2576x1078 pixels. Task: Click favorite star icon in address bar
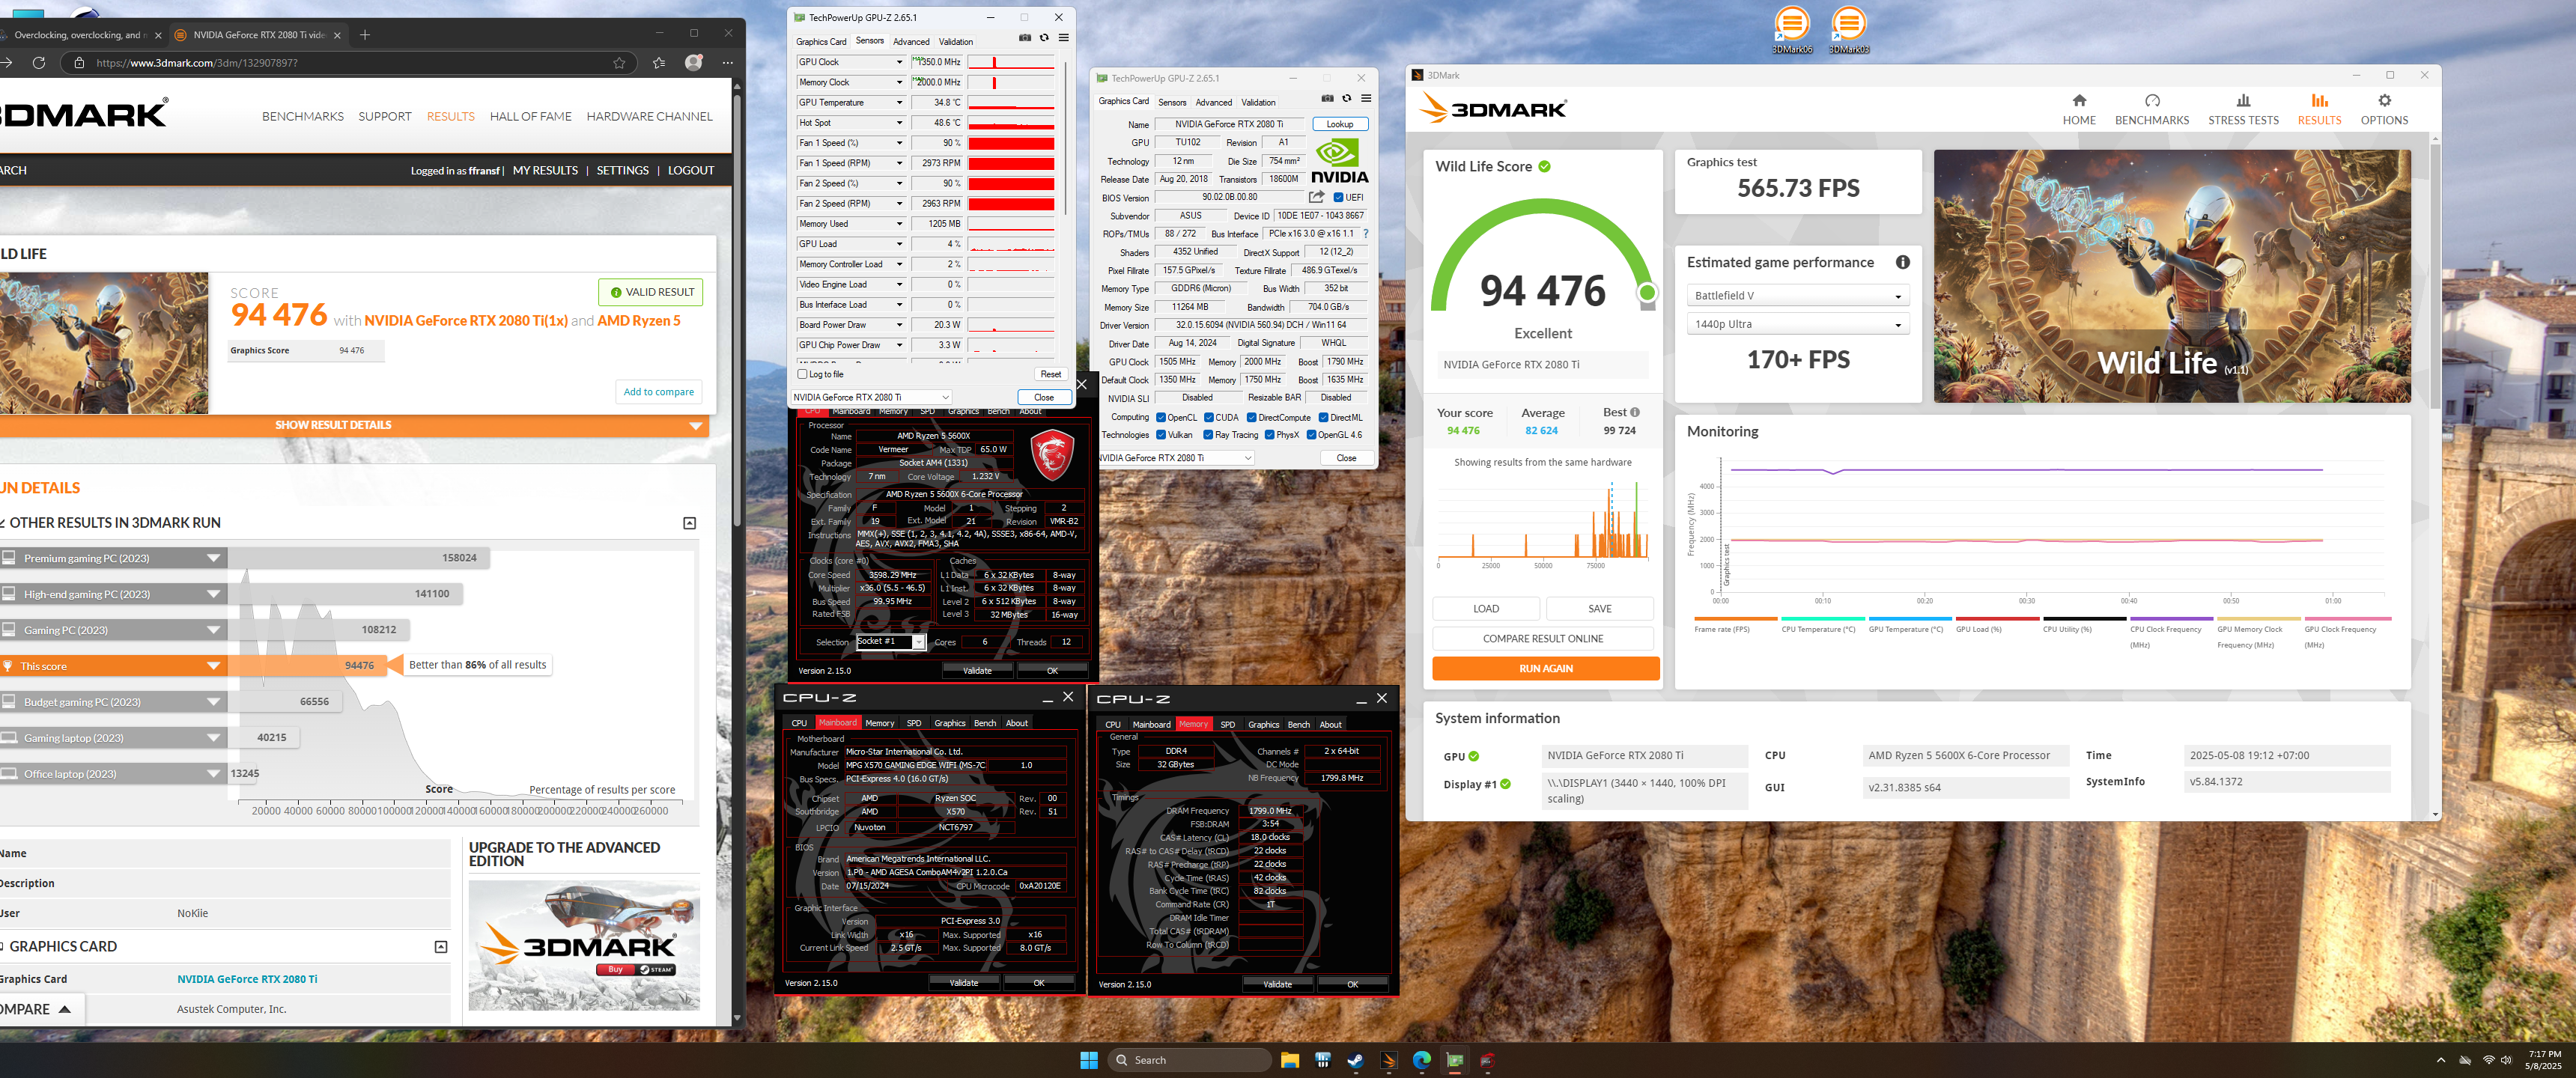tap(619, 62)
